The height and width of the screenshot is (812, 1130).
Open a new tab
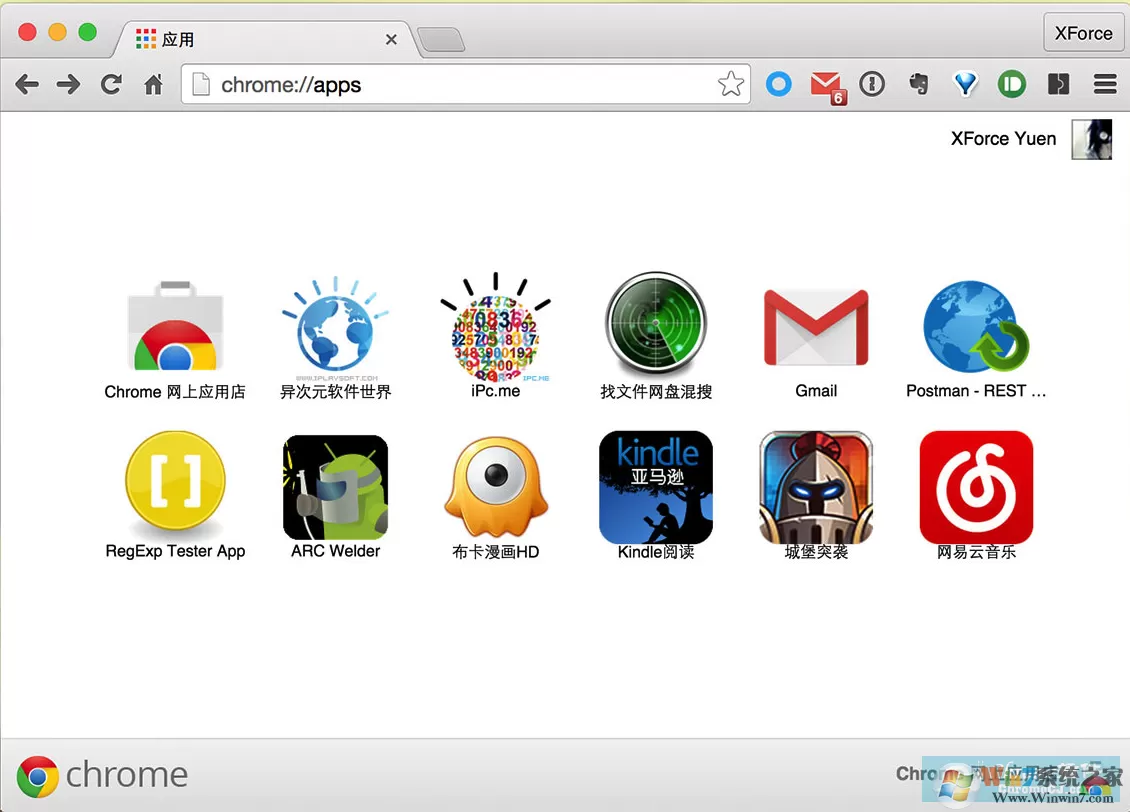point(441,40)
